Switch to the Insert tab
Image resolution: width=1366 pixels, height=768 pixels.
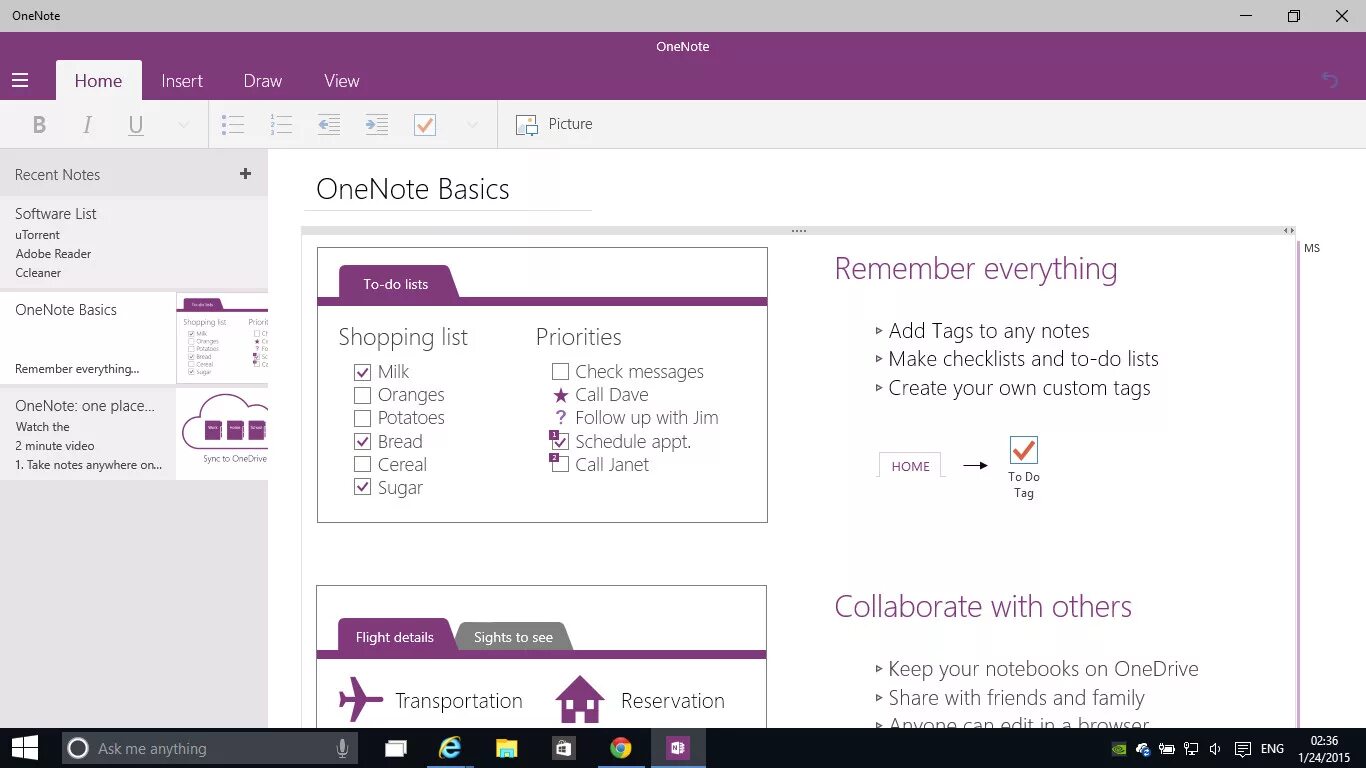tap(182, 81)
